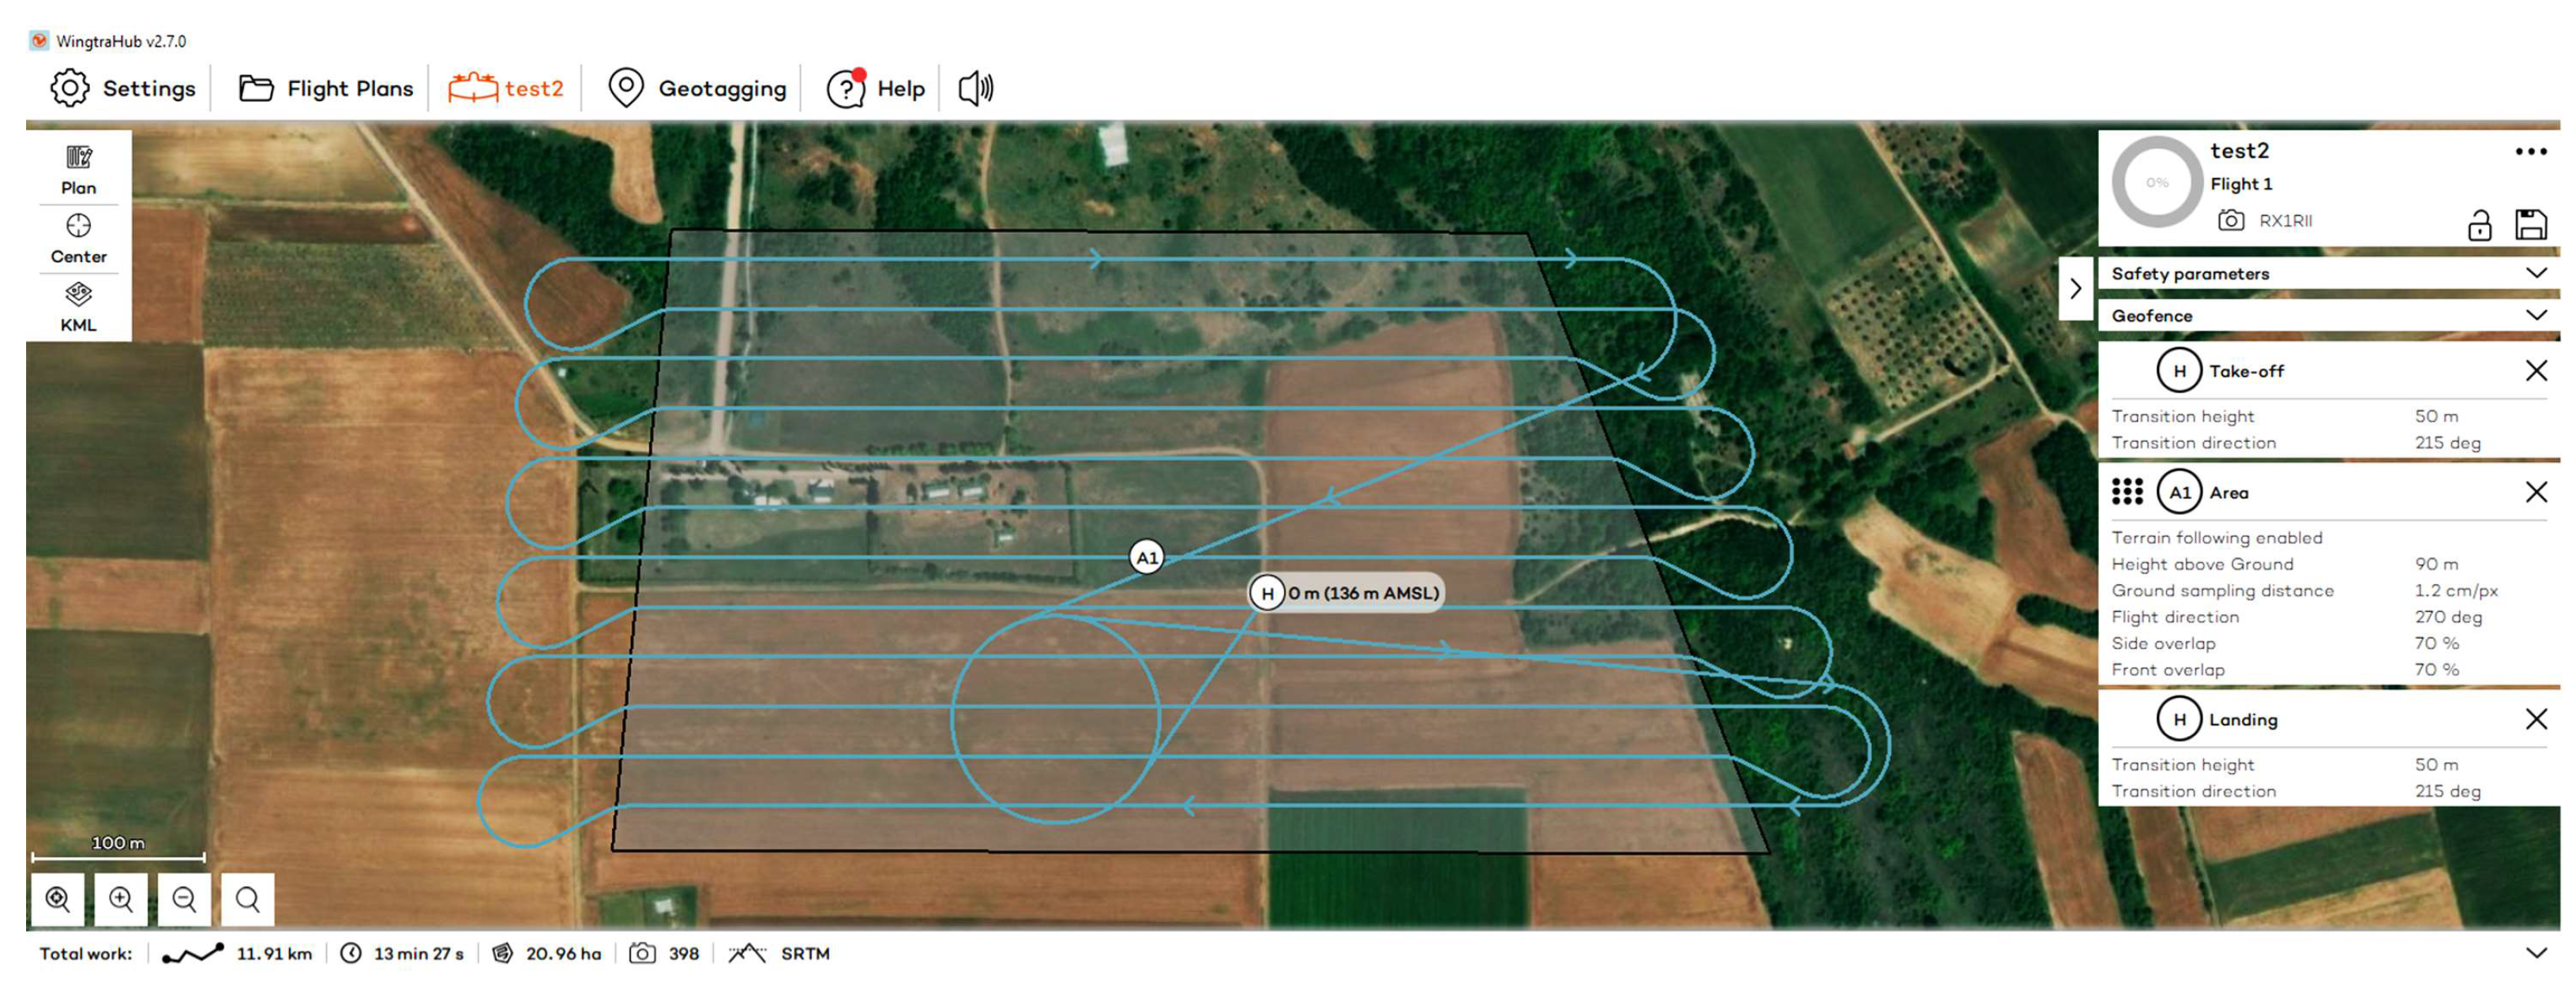
Task: Select the A1 marker on the map
Action: 1147,557
